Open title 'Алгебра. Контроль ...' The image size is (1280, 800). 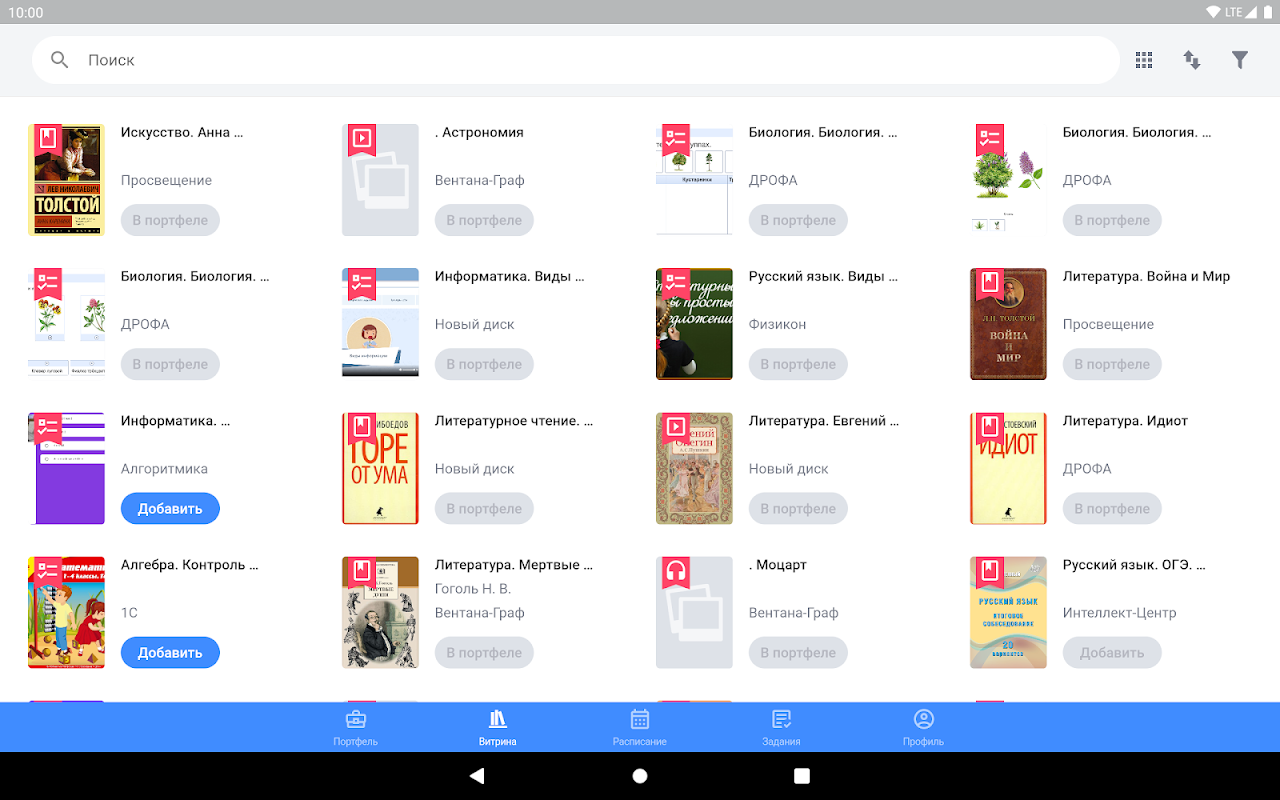pos(190,565)
